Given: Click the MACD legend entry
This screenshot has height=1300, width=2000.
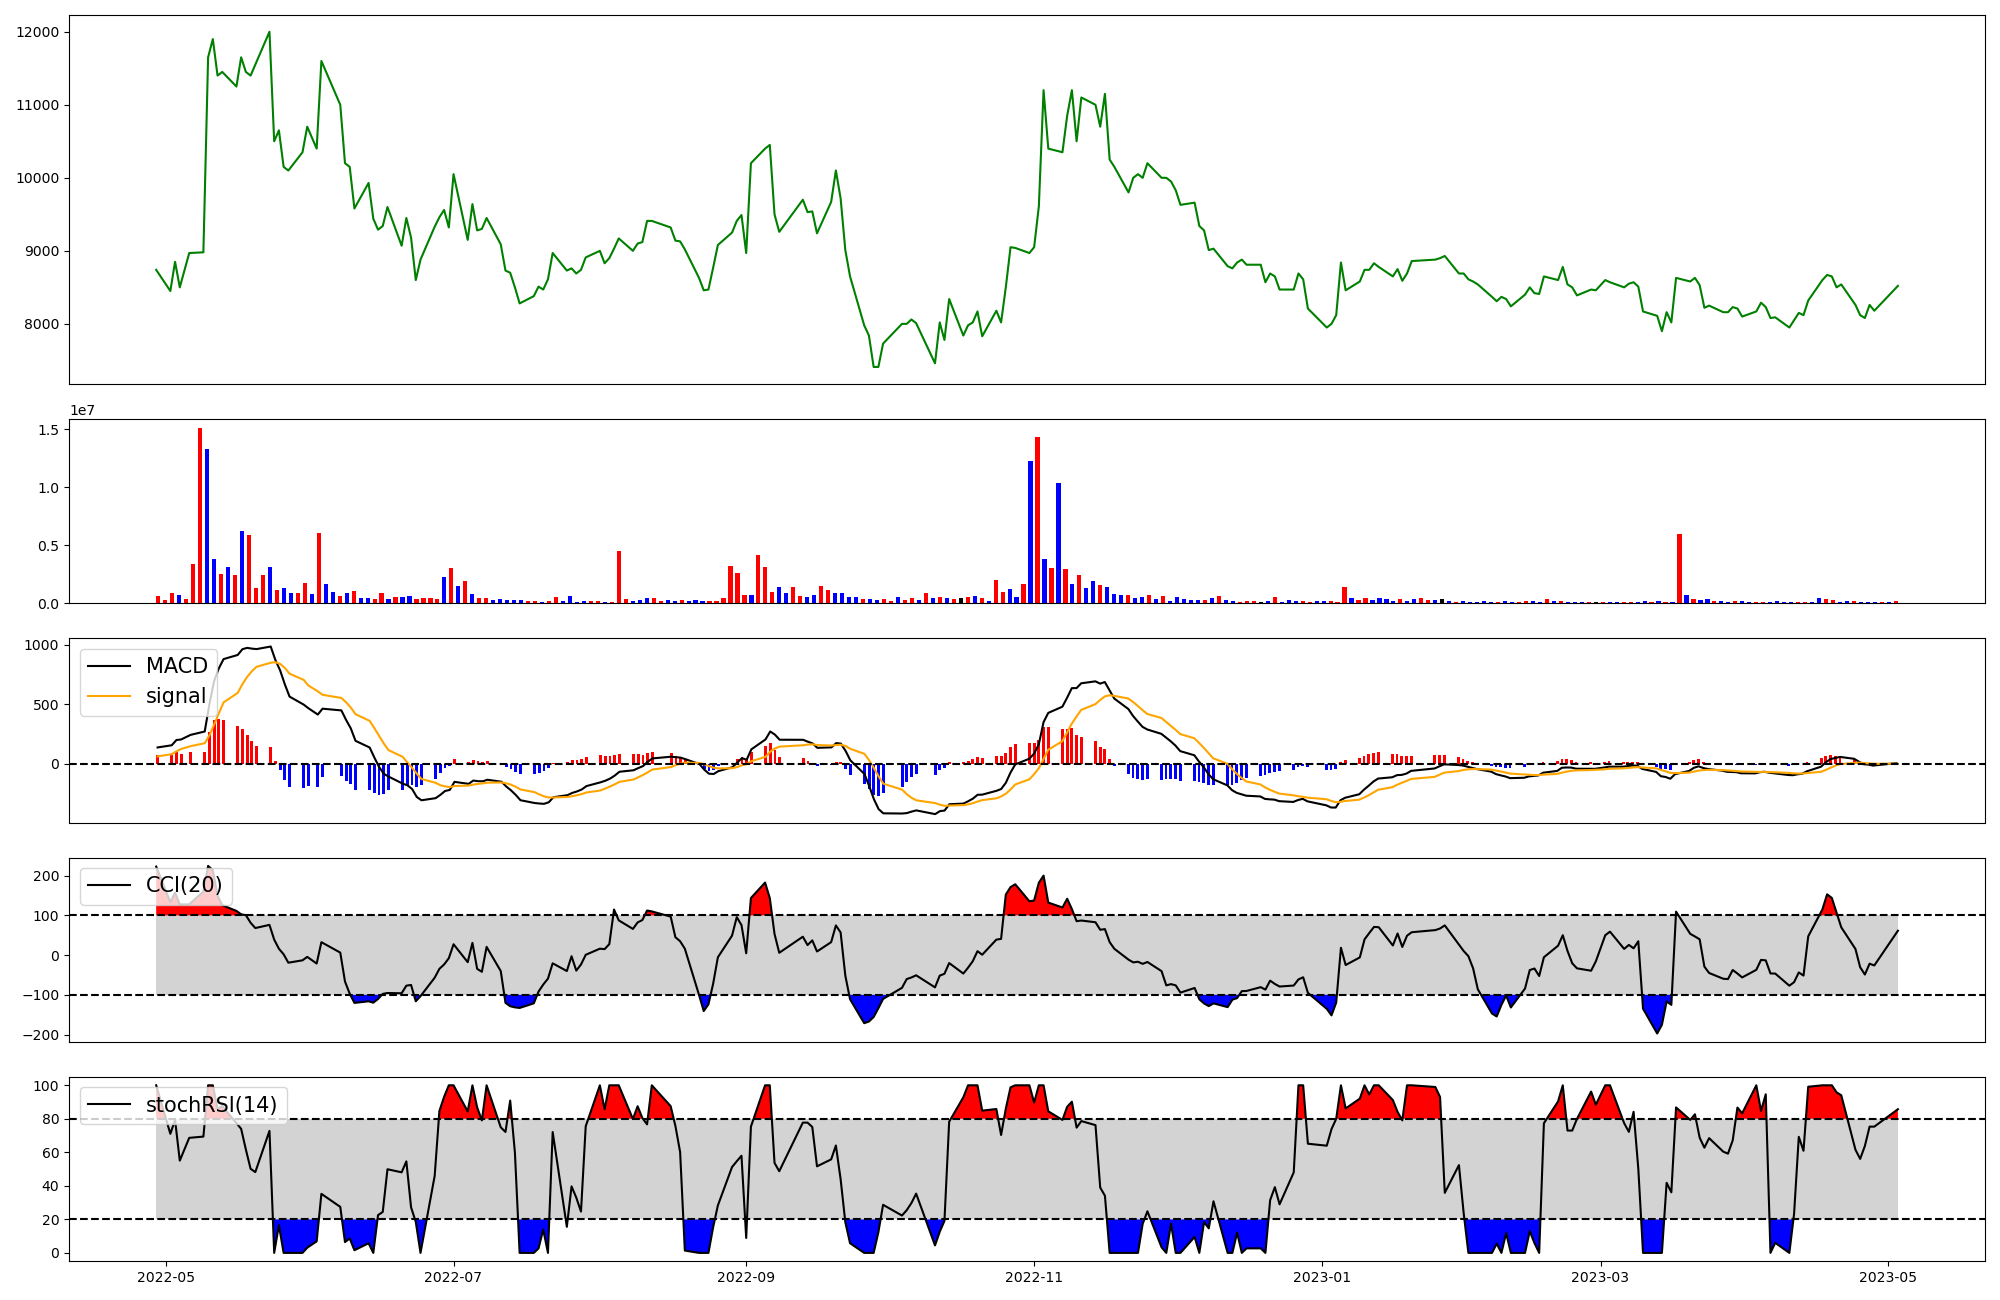Looking at the screenshot, I should (x=176, y=666).
